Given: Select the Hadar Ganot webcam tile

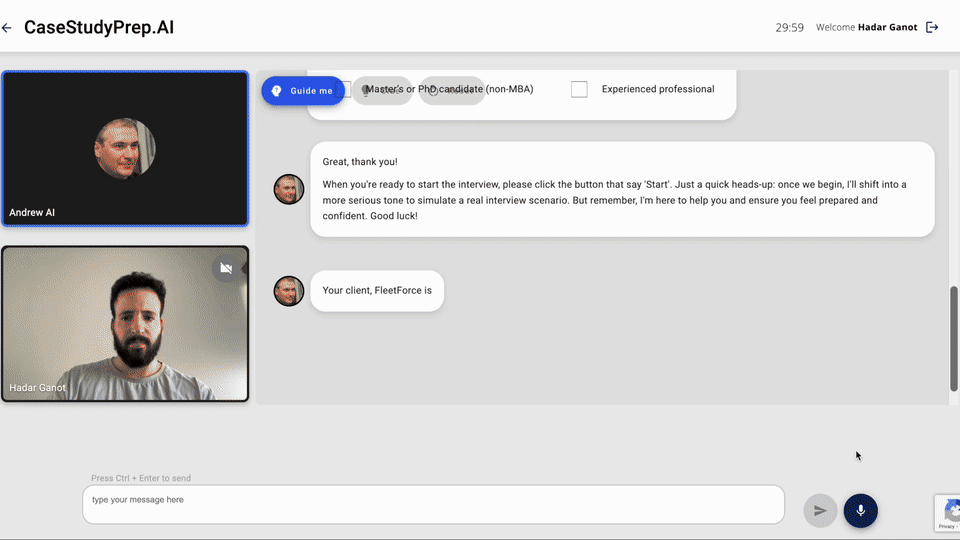Looking at the screenshot, I should [x=125, y=324].
